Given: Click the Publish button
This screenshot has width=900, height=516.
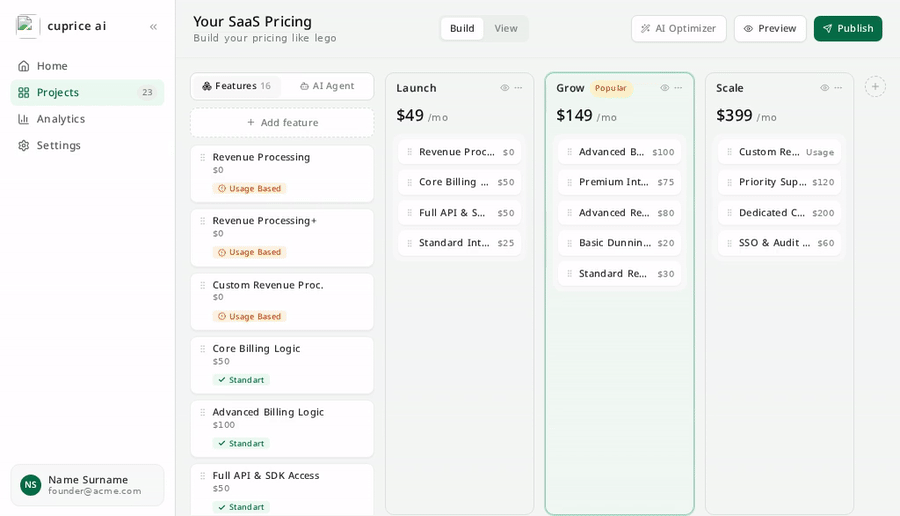Looking at the screenshot, I should [848, 28].
